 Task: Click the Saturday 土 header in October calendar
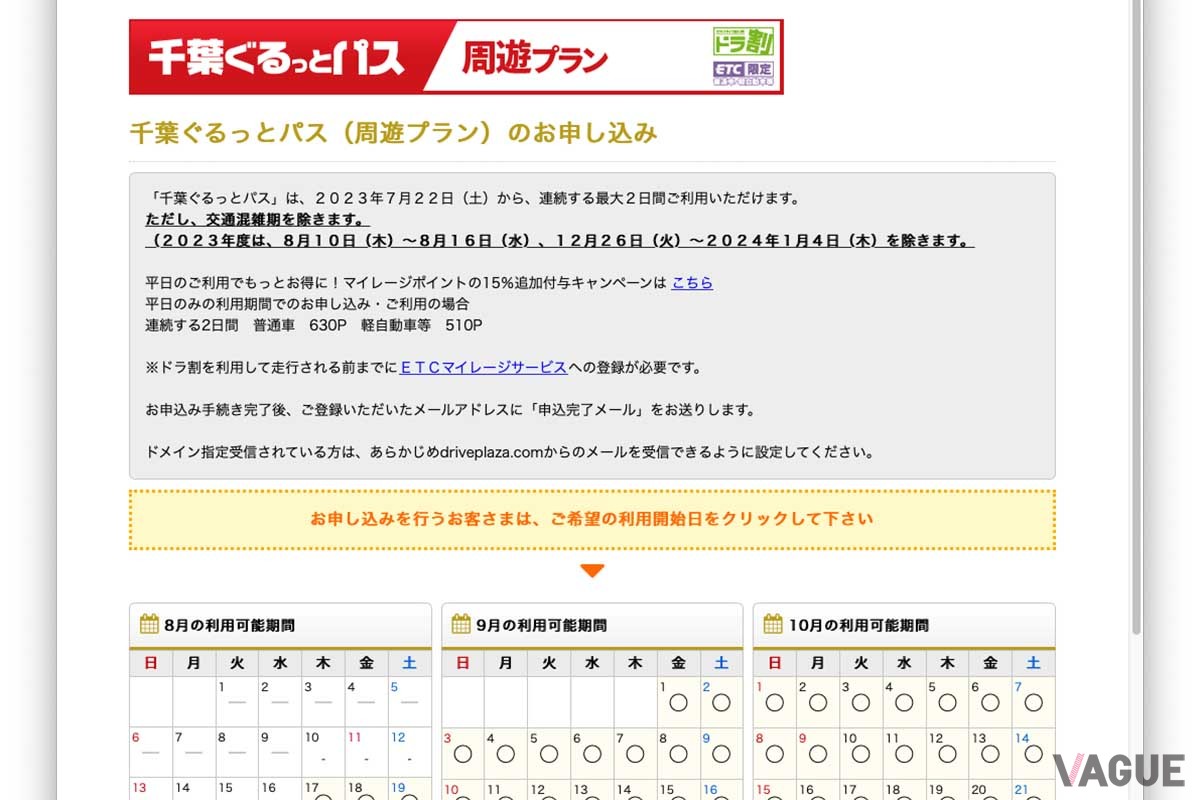(1033, 662)
